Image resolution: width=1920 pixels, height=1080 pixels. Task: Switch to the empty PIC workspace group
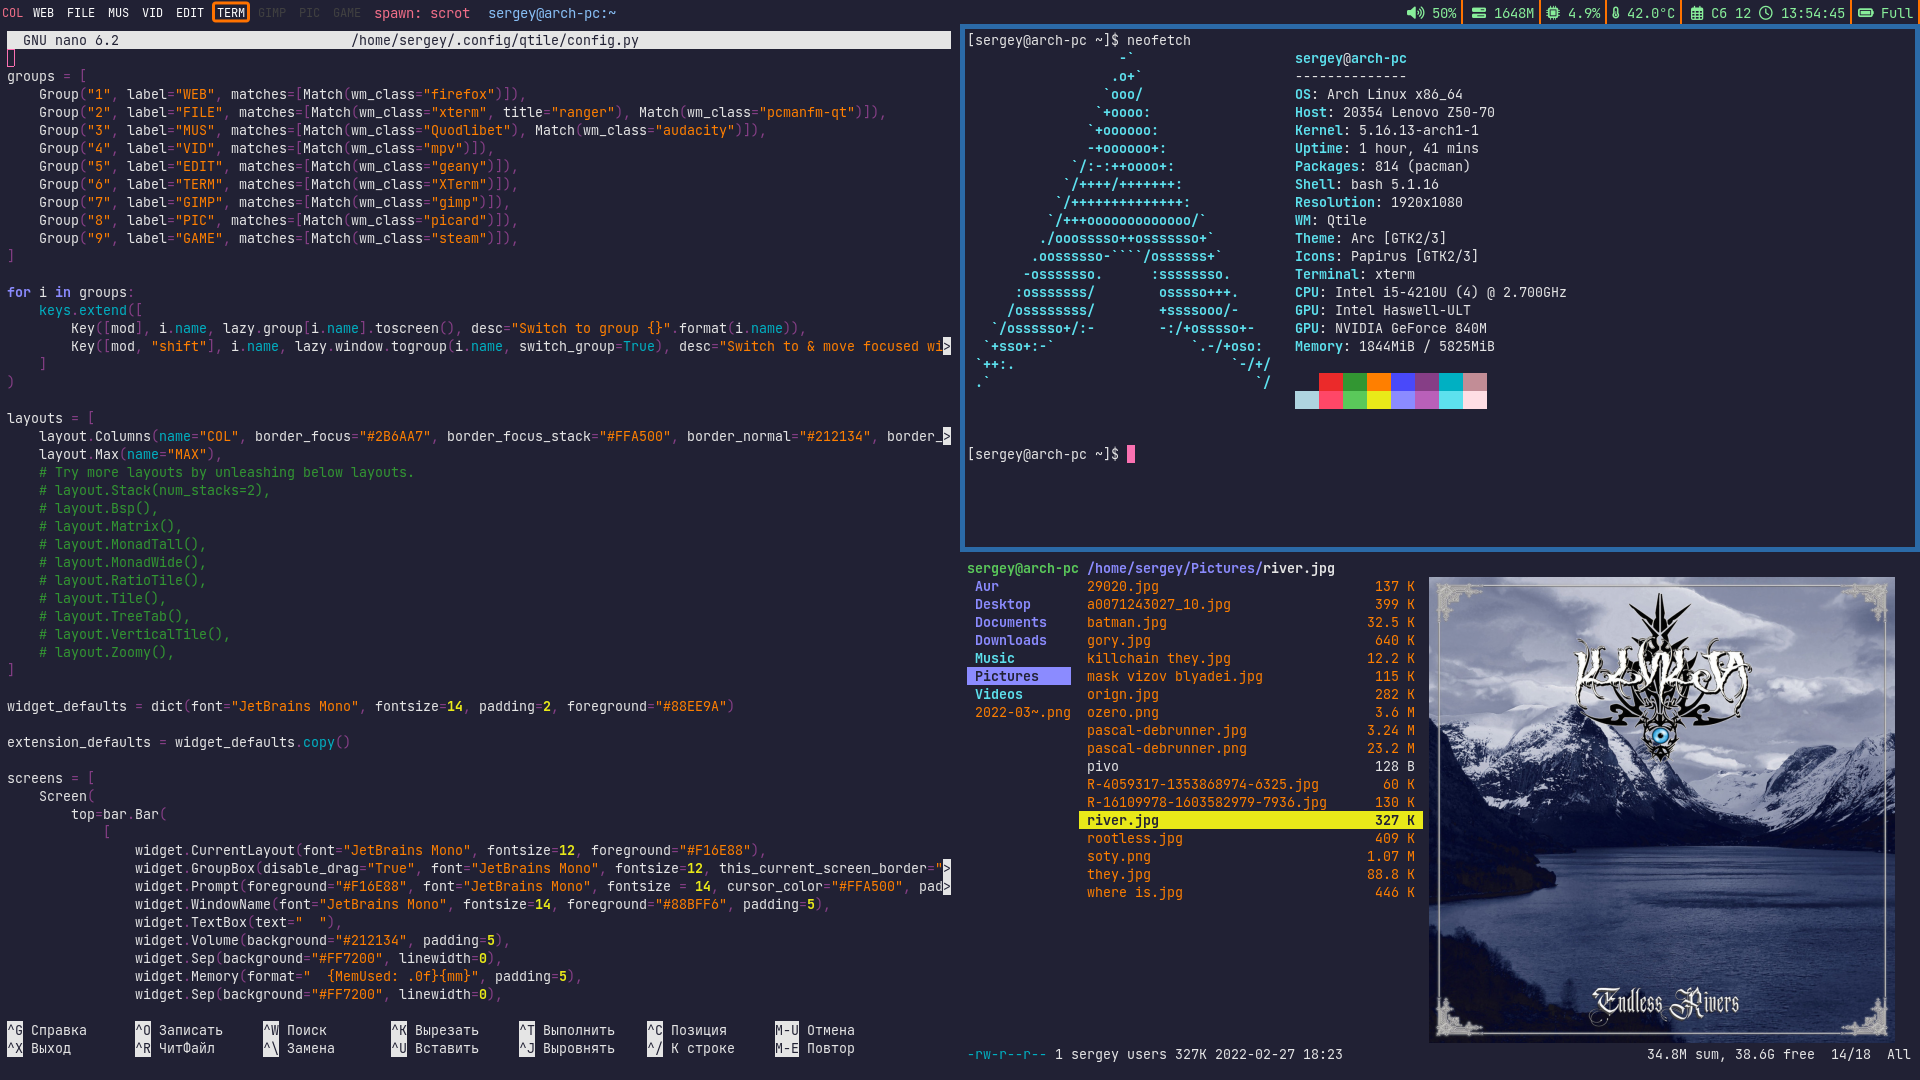click(x=310, y=13)
